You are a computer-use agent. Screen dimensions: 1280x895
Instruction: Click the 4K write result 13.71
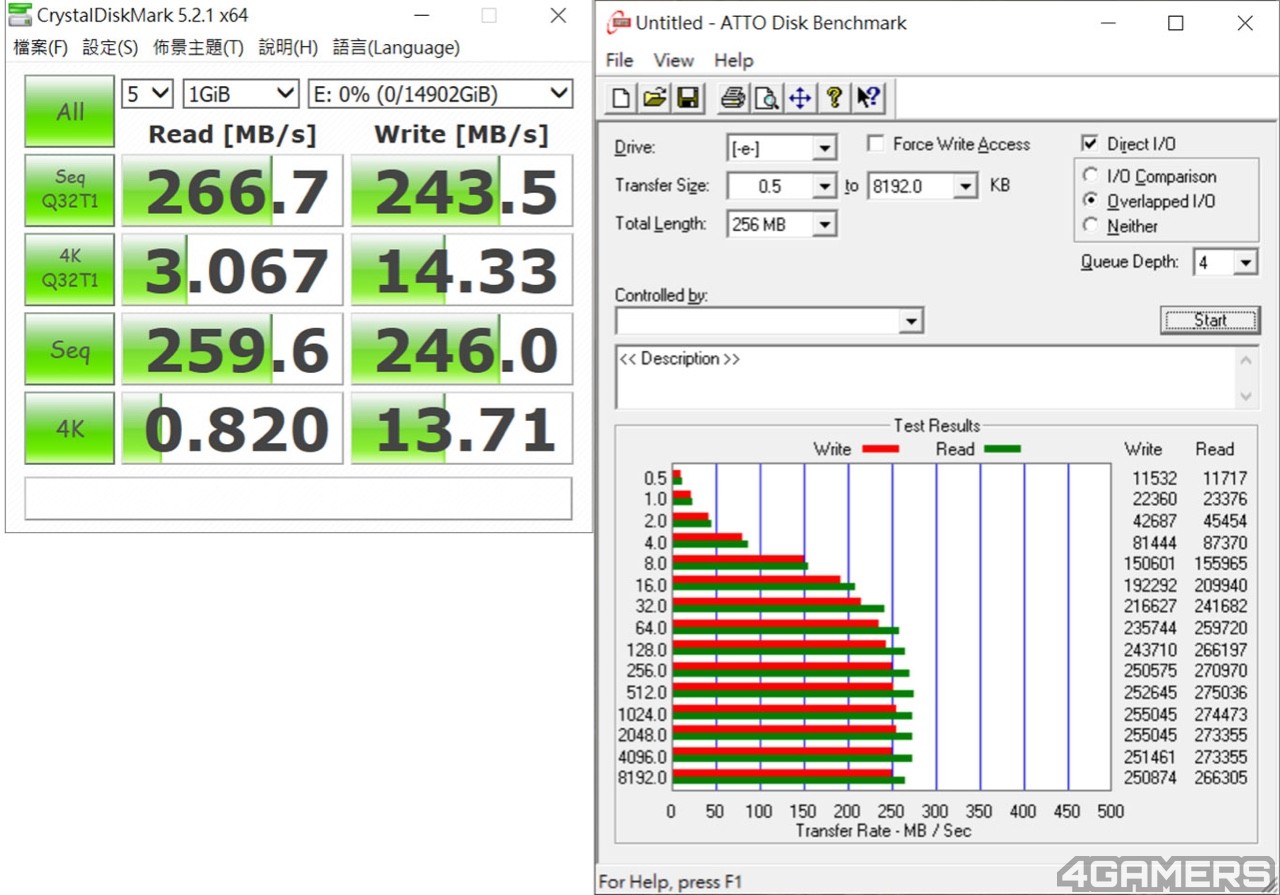[x=461, y=428]
